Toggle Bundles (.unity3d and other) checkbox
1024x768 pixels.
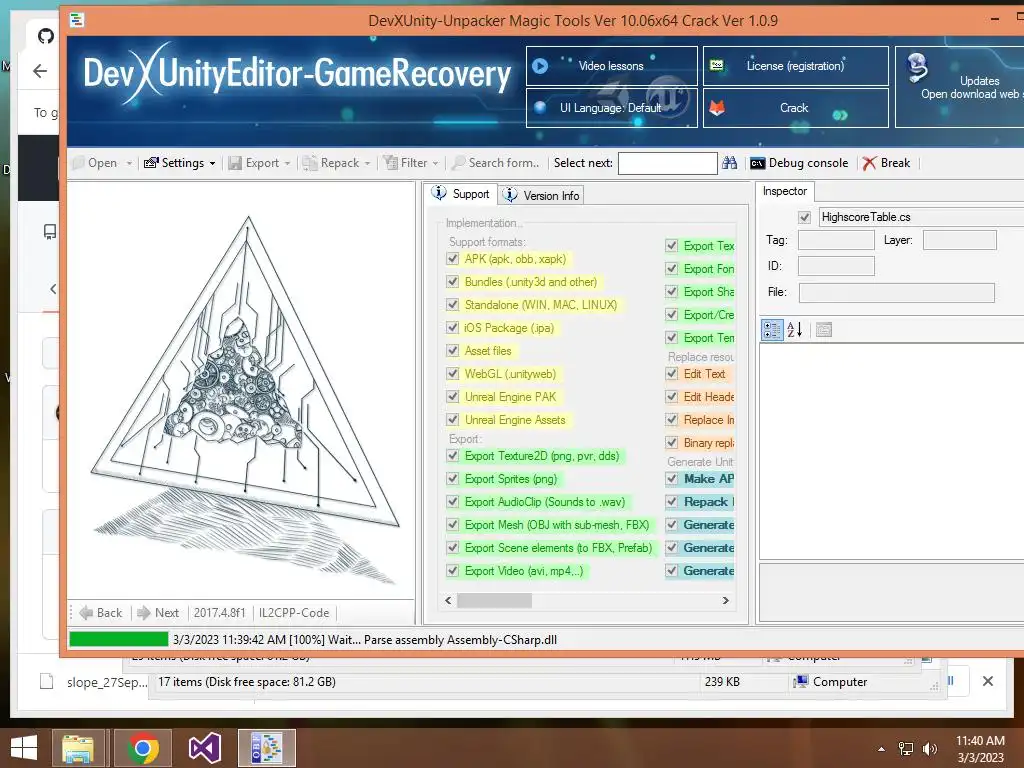click(452, 281)
